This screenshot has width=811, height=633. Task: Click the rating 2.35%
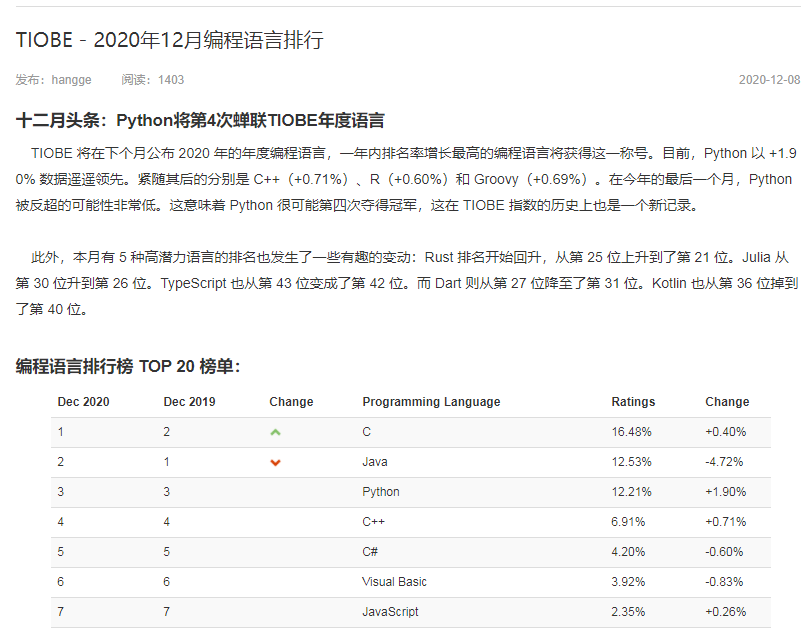click(x=628, y=612)
